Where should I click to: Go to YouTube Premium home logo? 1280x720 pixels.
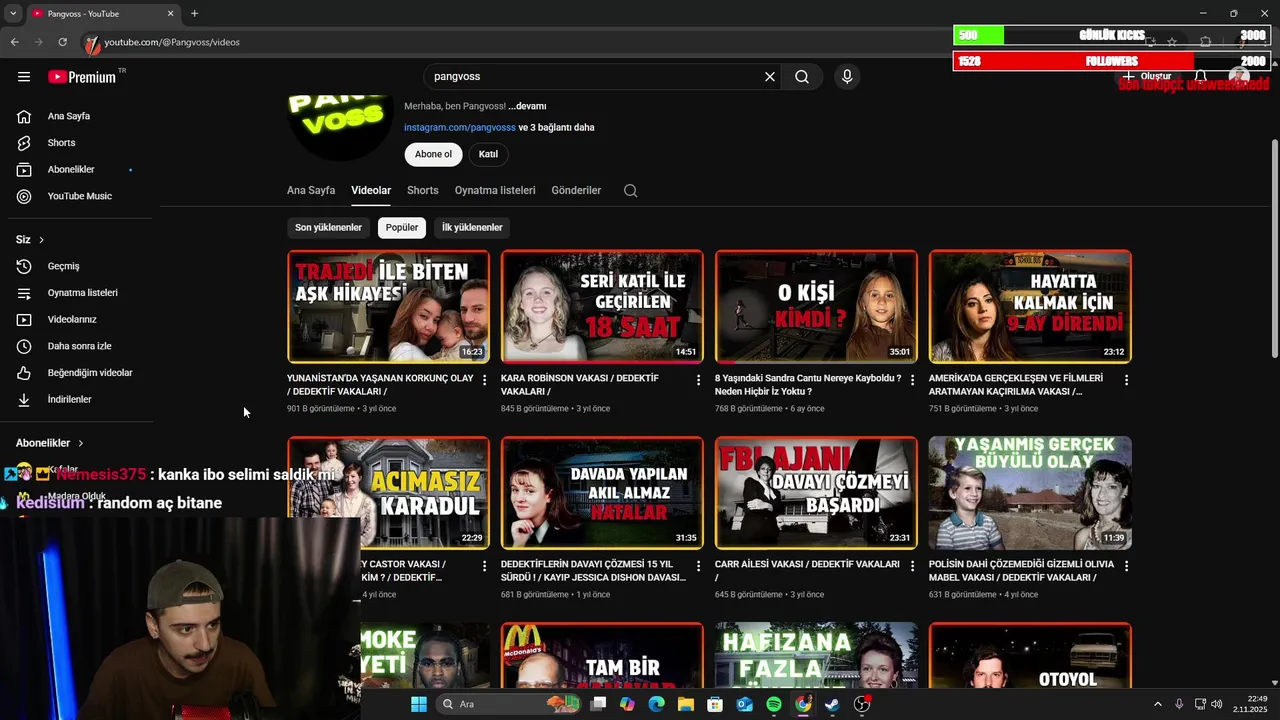click(83, 77)
